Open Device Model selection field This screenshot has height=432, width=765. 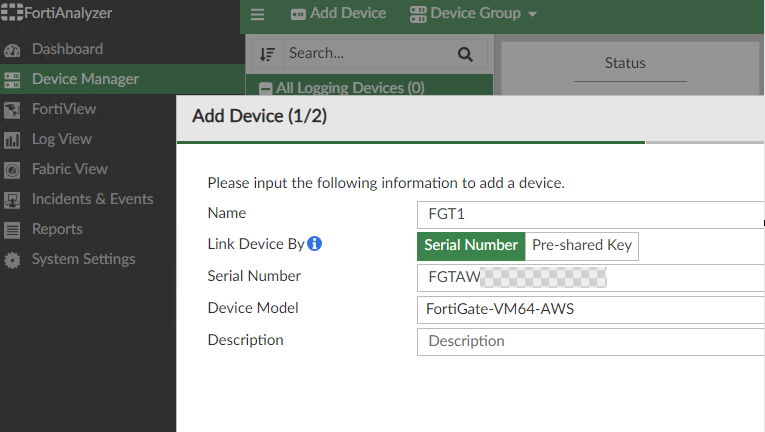point(590,309)
